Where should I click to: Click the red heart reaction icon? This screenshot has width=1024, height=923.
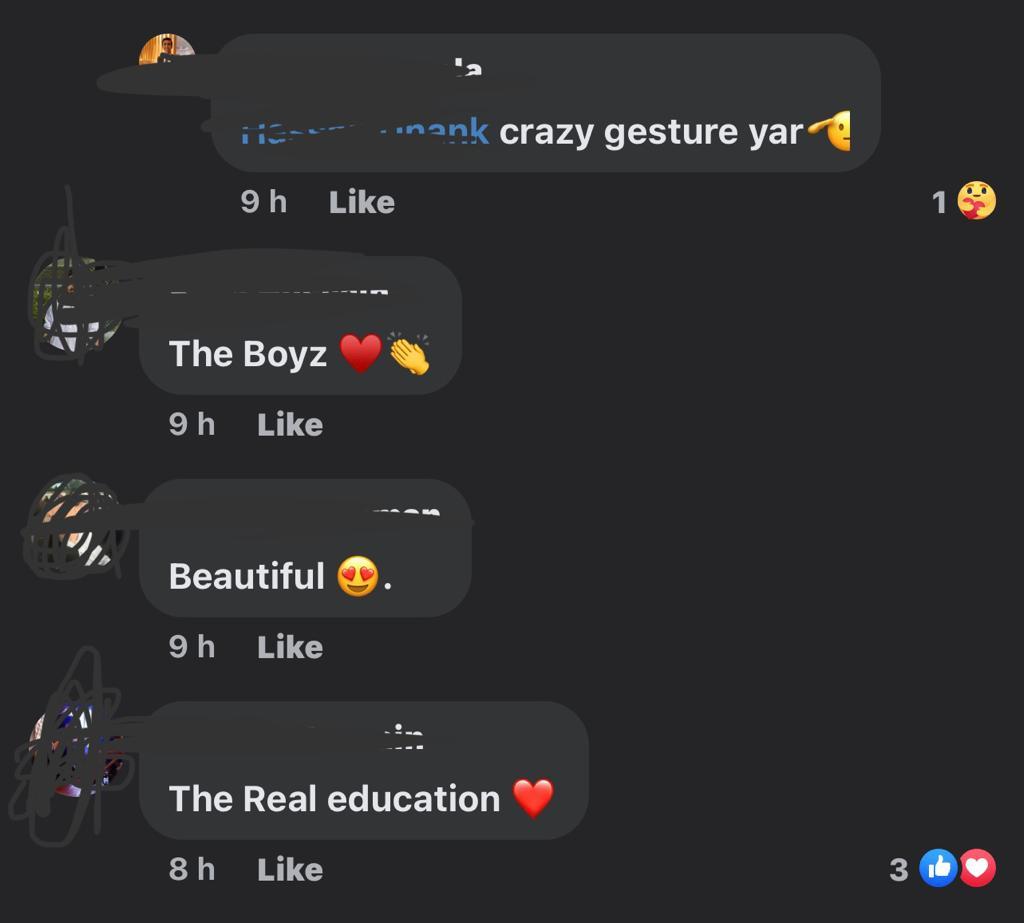click(977, 868)
